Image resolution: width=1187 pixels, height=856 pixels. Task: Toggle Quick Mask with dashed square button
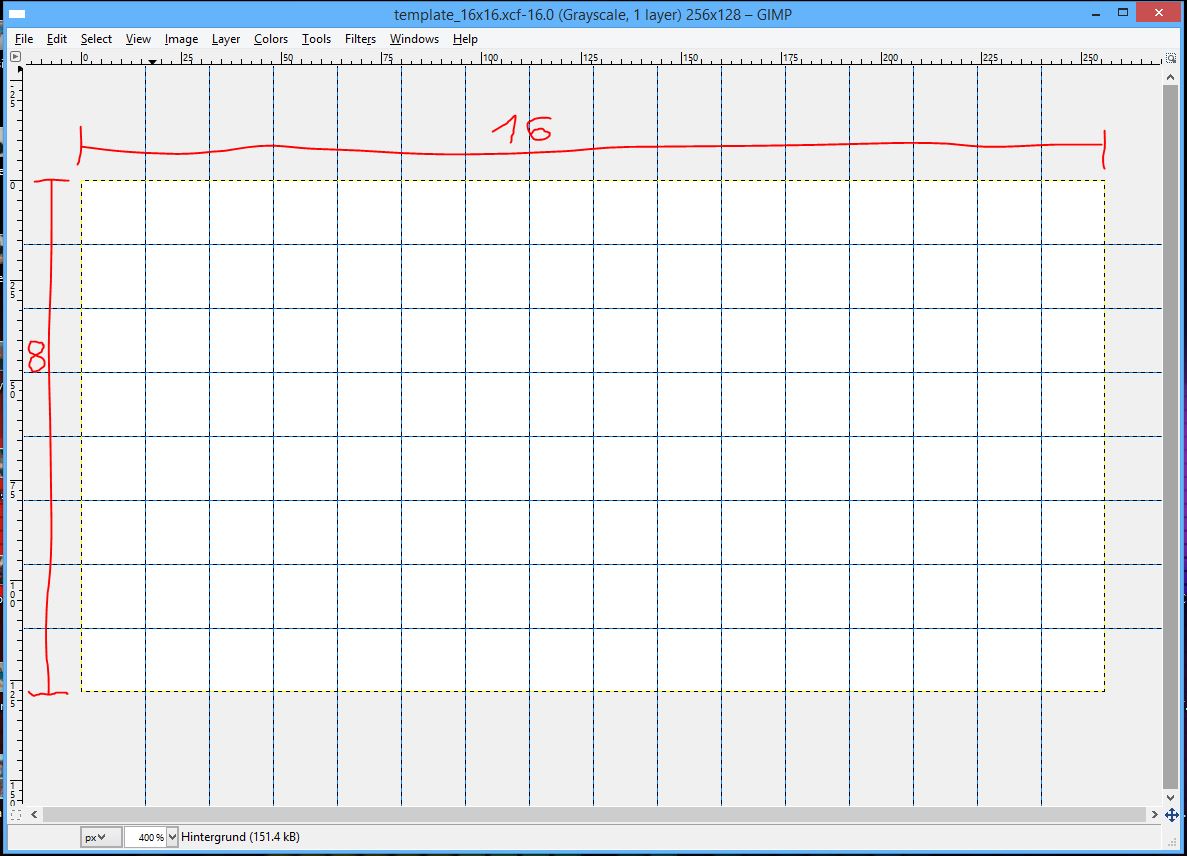pyautogui.click(x=15, y=815)
